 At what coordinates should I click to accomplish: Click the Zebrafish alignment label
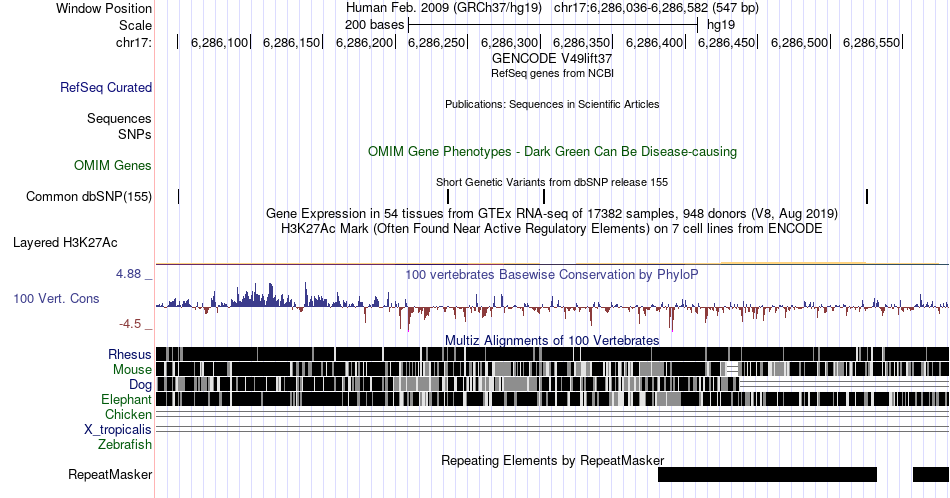tap(125, 444)
